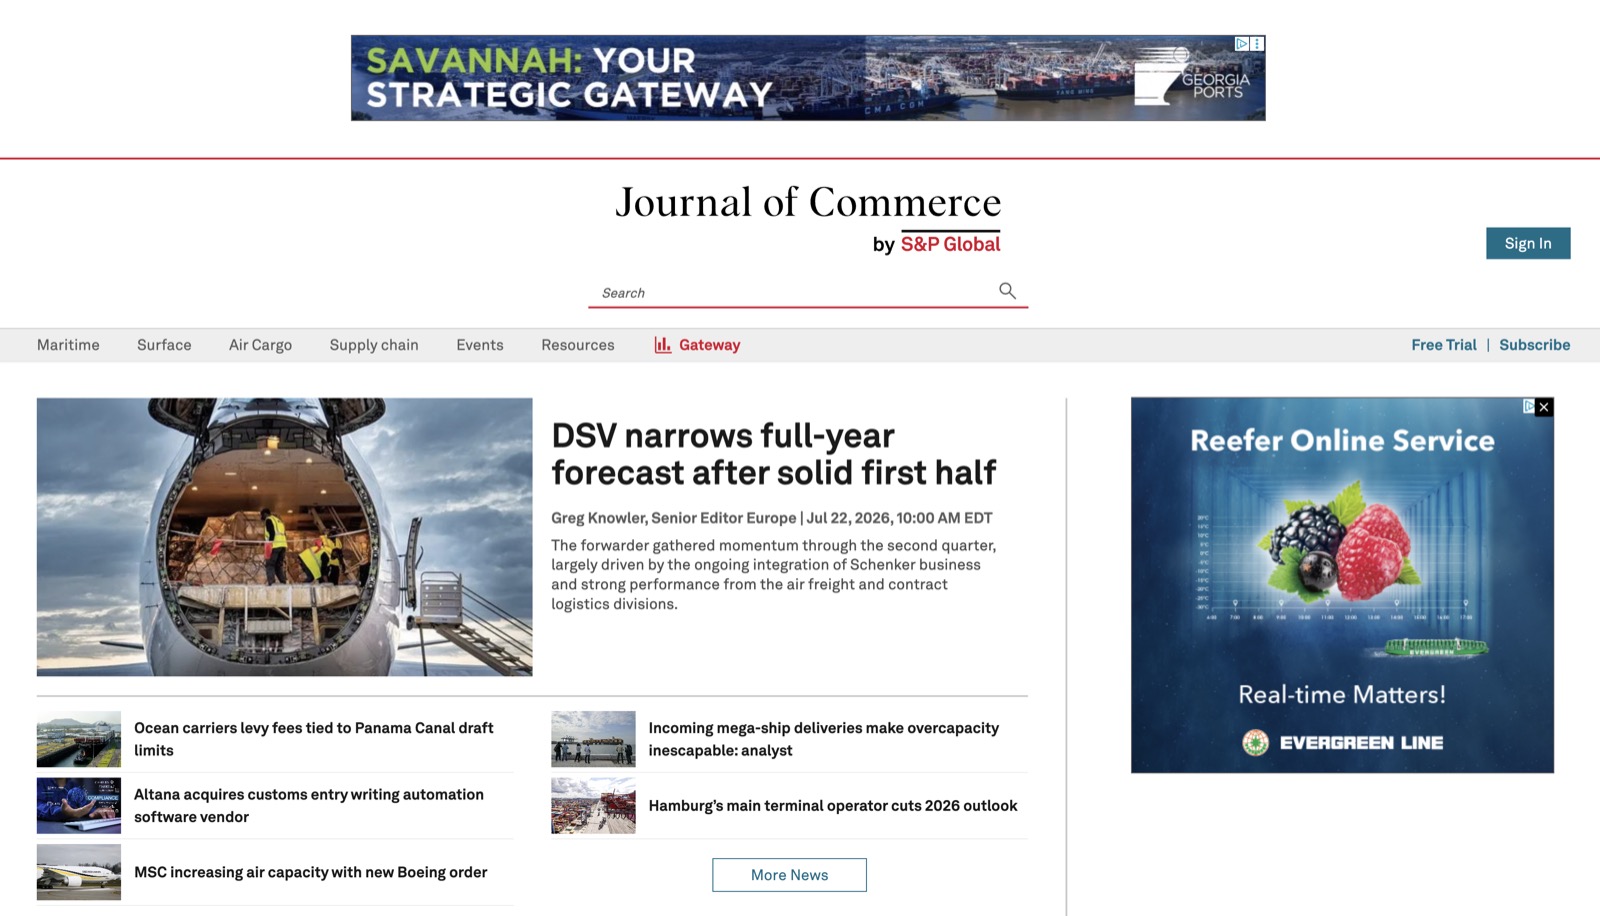The height and width of the screenshot is (916, 1600).
Task: Open MSC increasing air capacity Boeing story
Action: [311, 872]
